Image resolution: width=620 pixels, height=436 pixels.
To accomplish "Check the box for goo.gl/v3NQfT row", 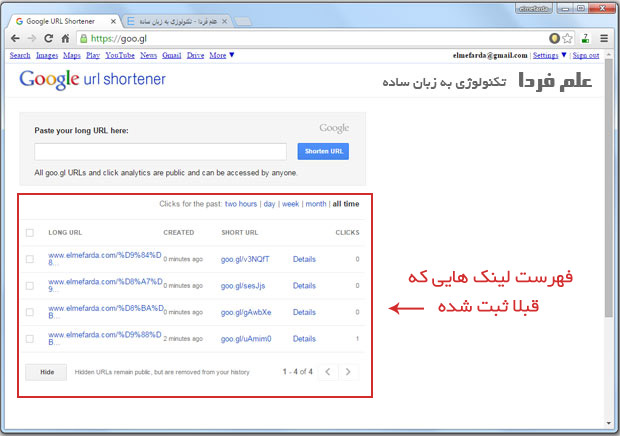I will (29, 260).
